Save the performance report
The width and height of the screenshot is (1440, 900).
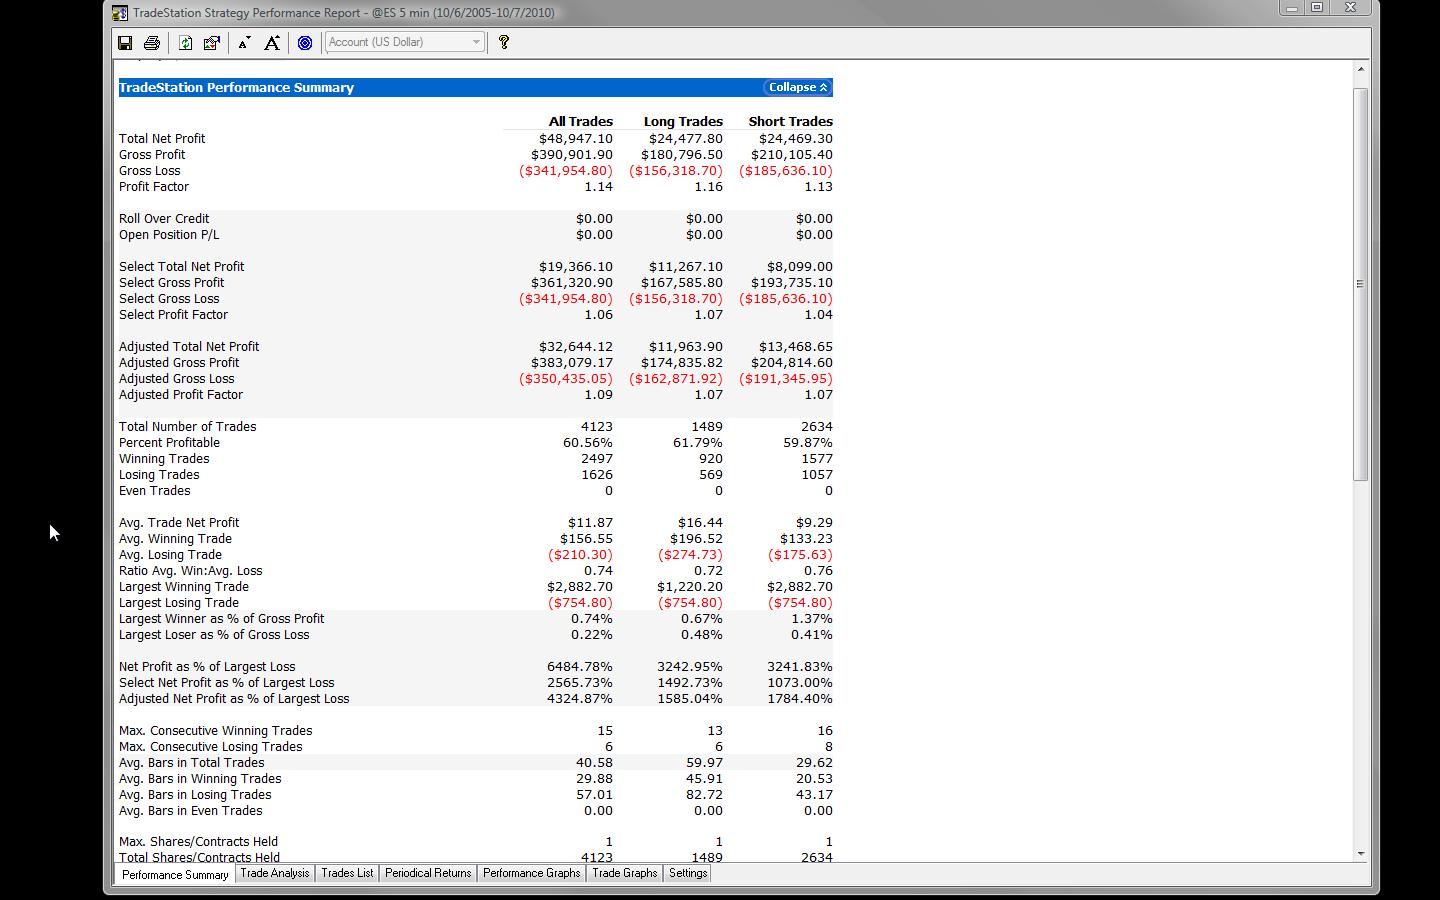(x=125, y=42)
